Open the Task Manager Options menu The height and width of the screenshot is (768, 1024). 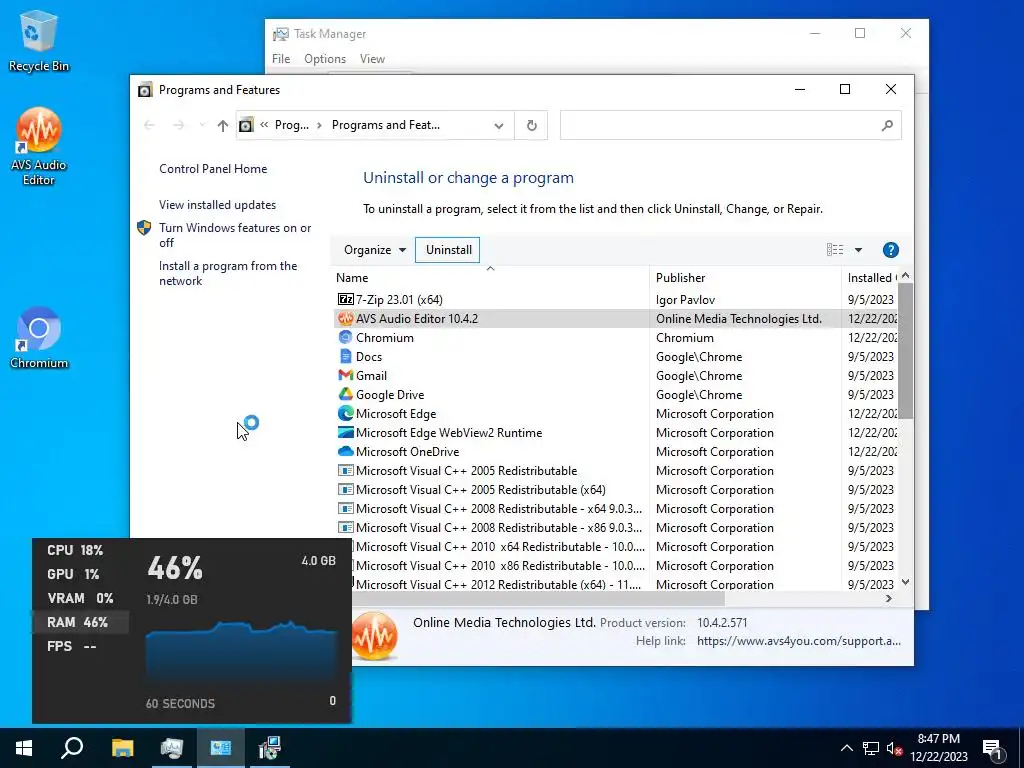(325, 59)
